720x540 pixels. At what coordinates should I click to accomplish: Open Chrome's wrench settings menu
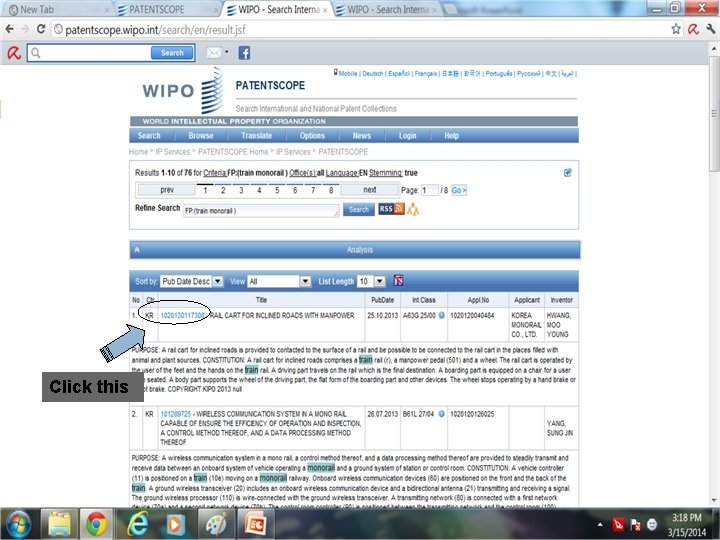pos(710,29)
